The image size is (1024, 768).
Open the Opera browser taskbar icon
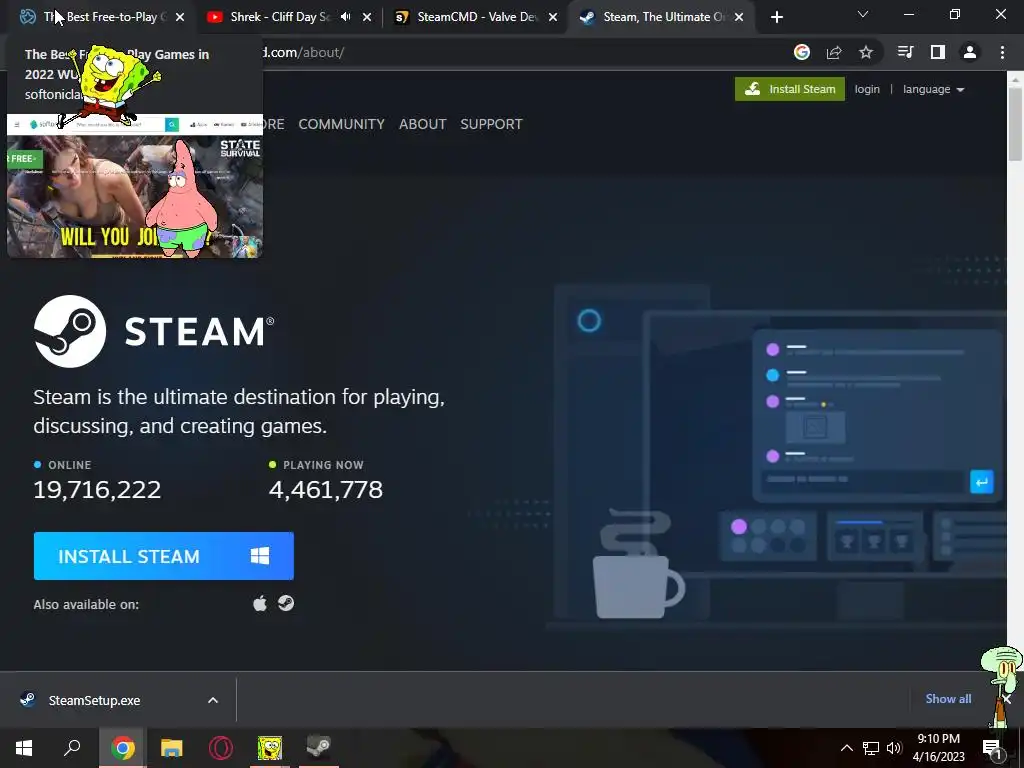tap(221, 748)
